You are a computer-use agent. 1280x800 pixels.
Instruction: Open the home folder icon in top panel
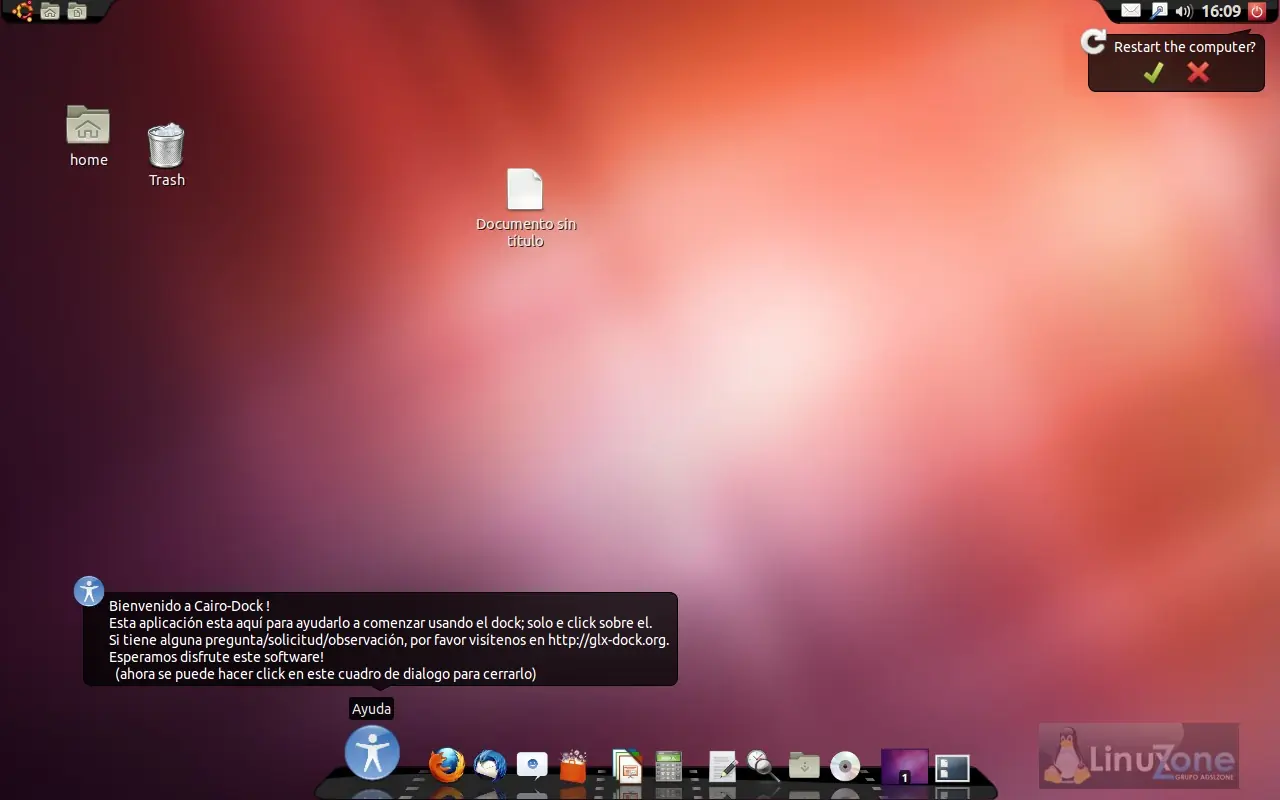[x=50, y=11]
